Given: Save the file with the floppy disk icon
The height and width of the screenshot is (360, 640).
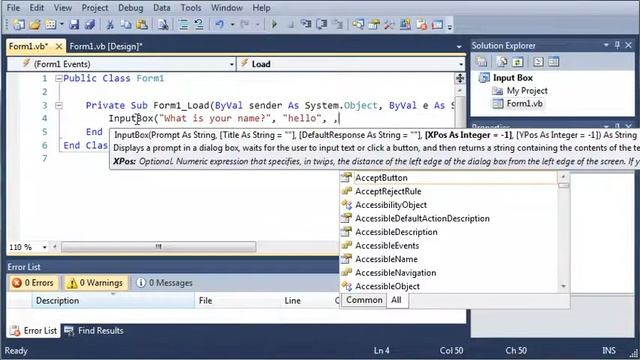Looking at the screenshot, I should (74, 24).
